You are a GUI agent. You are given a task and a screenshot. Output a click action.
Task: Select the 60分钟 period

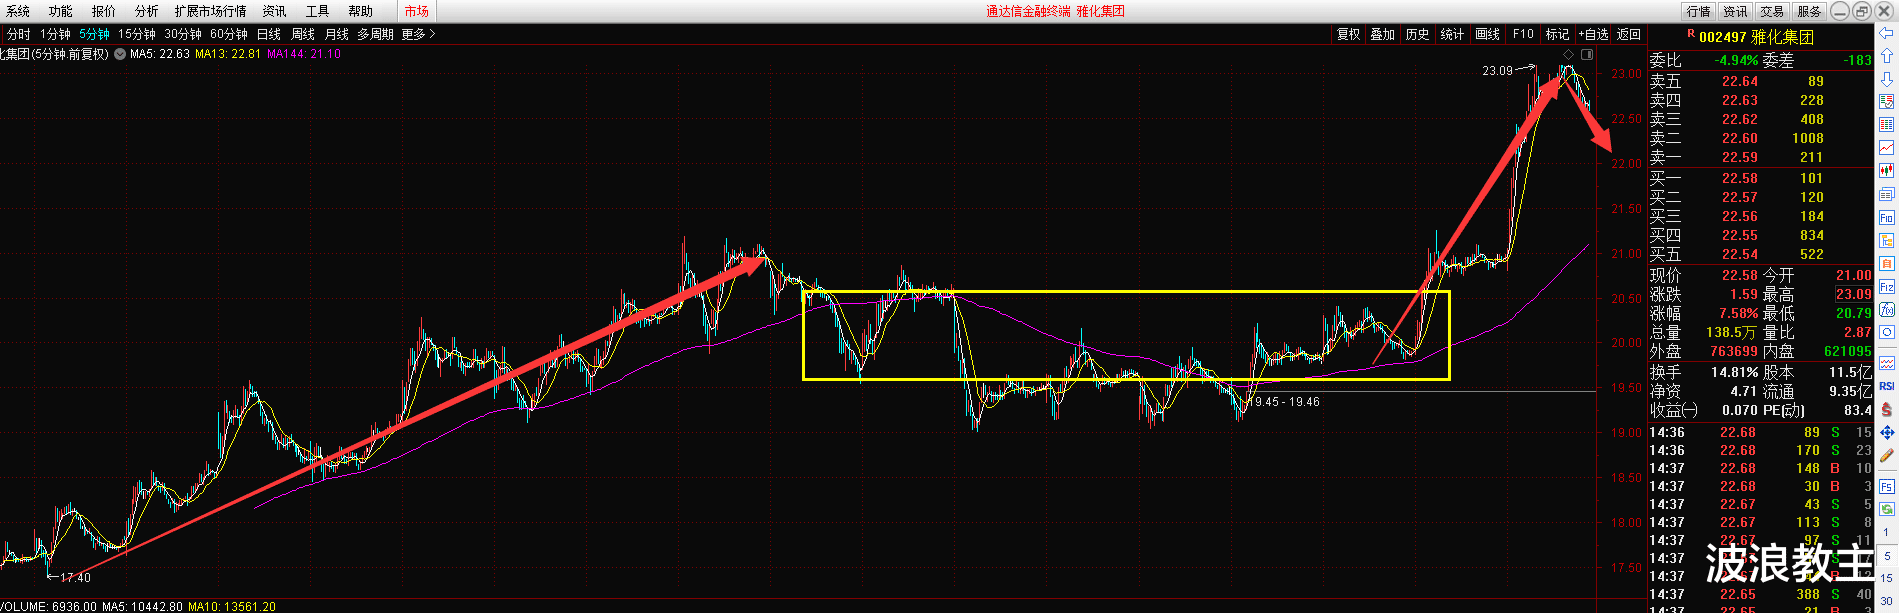coord(229,34)
